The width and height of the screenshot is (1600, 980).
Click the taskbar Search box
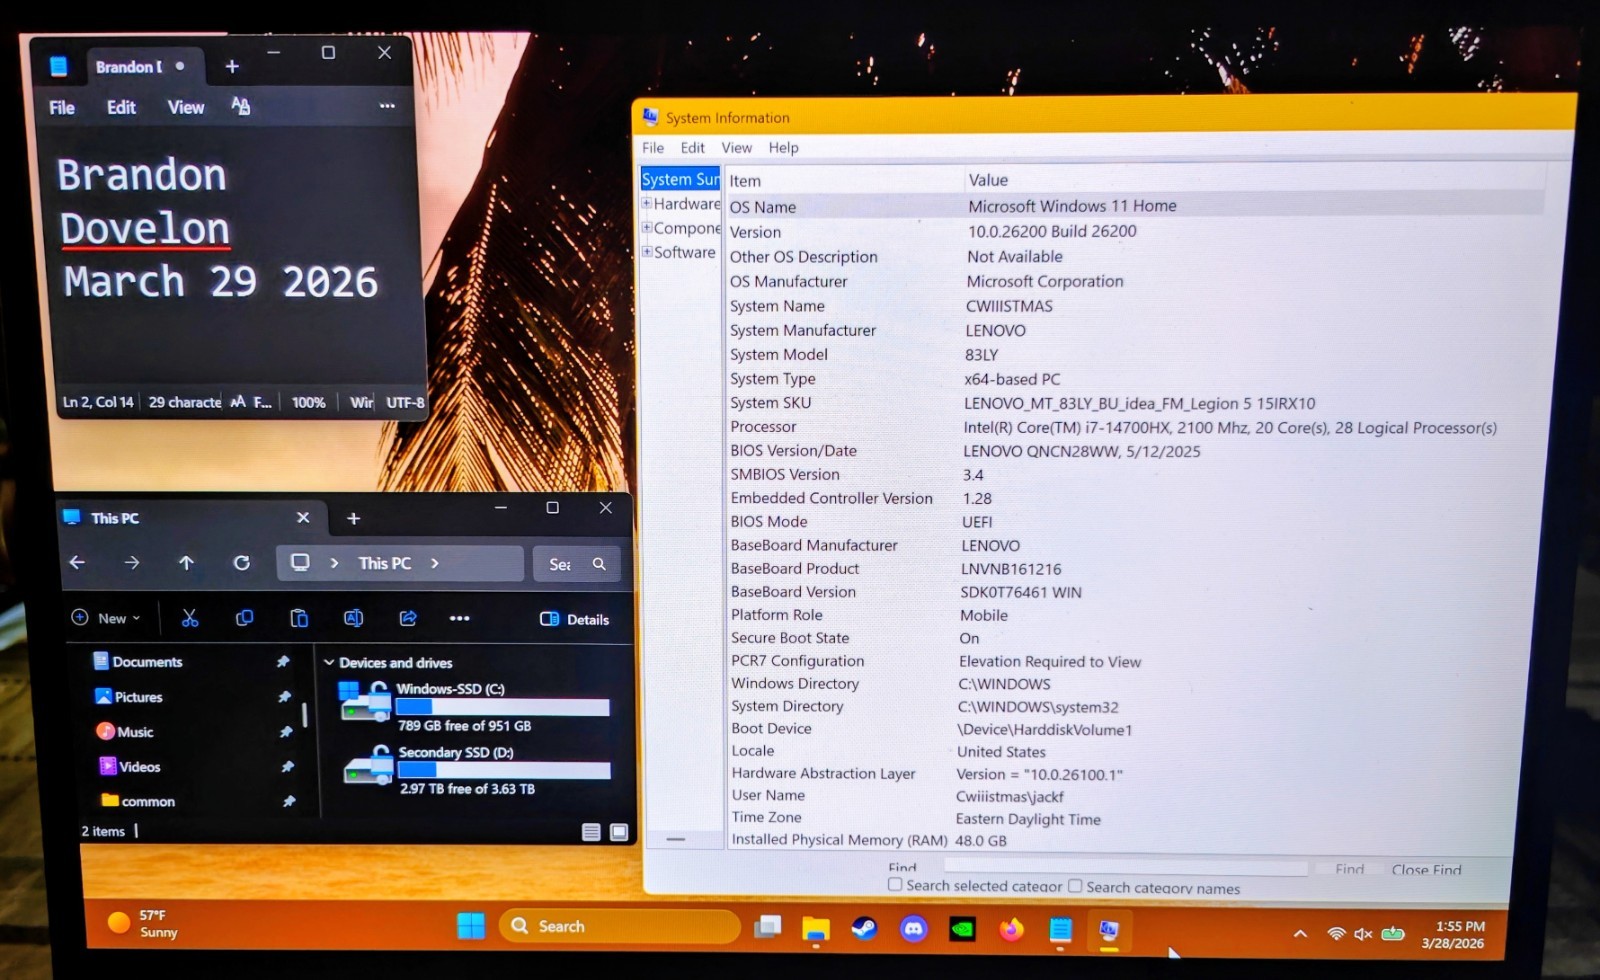tap(619, 926)
